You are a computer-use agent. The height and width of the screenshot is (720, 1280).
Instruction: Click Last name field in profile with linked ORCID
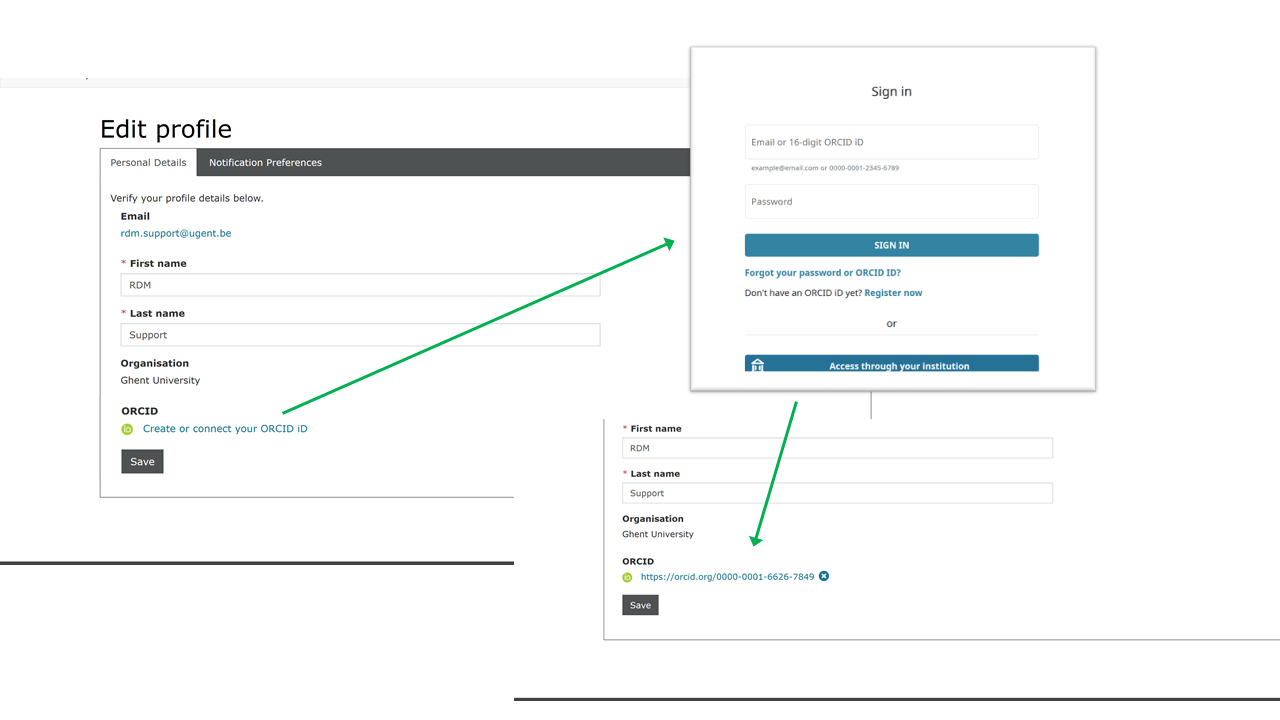pos(837,493)
